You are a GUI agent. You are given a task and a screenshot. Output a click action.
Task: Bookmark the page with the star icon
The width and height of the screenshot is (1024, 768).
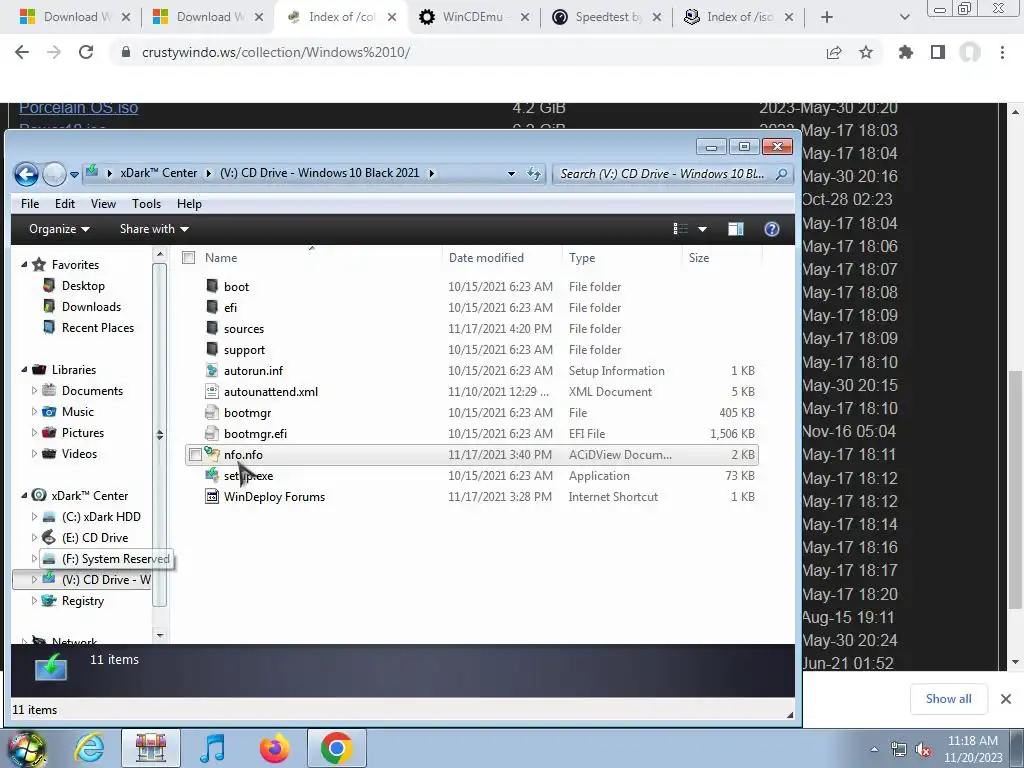click(x=866, y=52)
